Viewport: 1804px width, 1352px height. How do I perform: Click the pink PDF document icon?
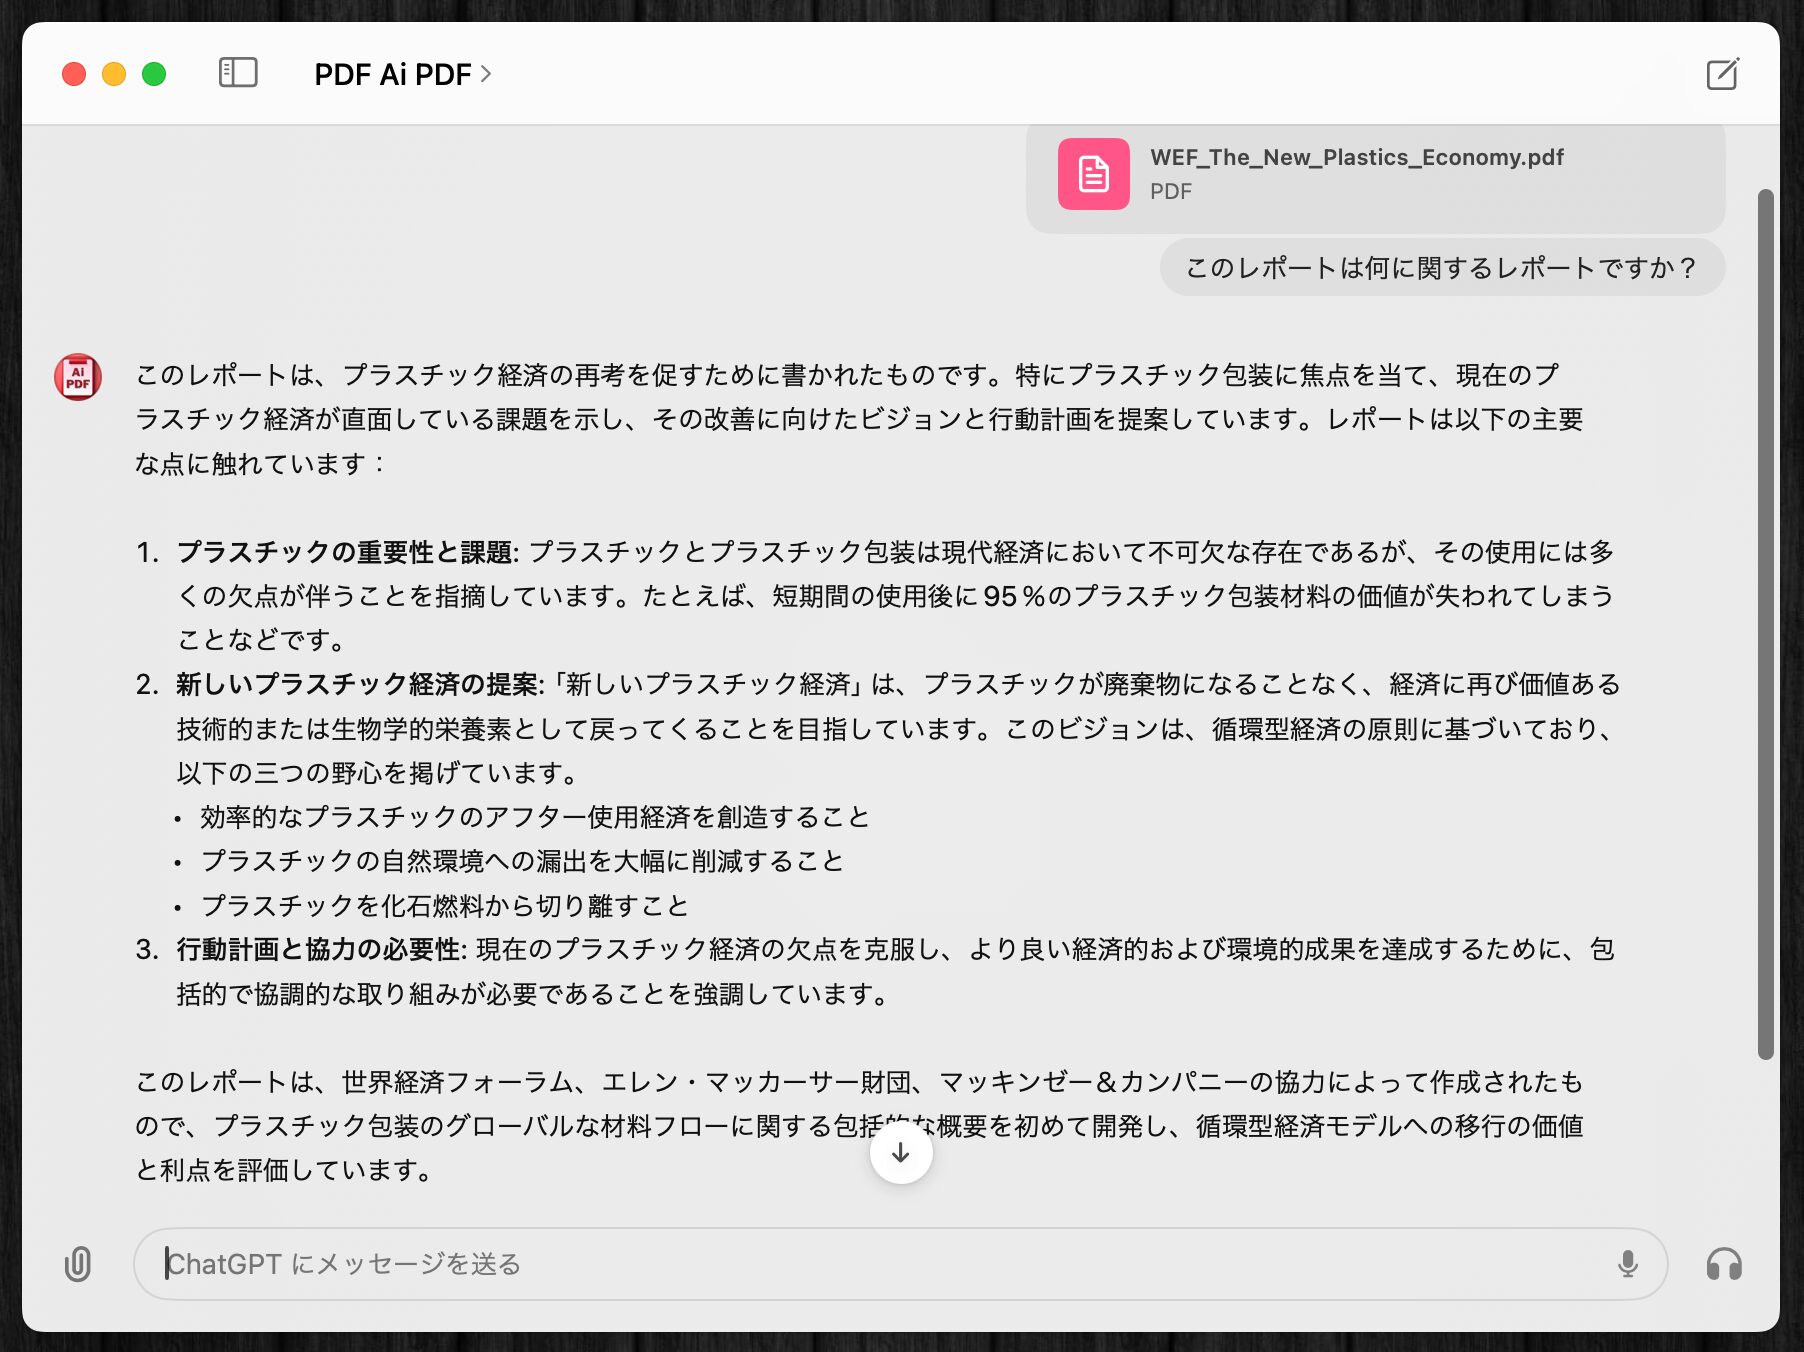point(1093,174)
